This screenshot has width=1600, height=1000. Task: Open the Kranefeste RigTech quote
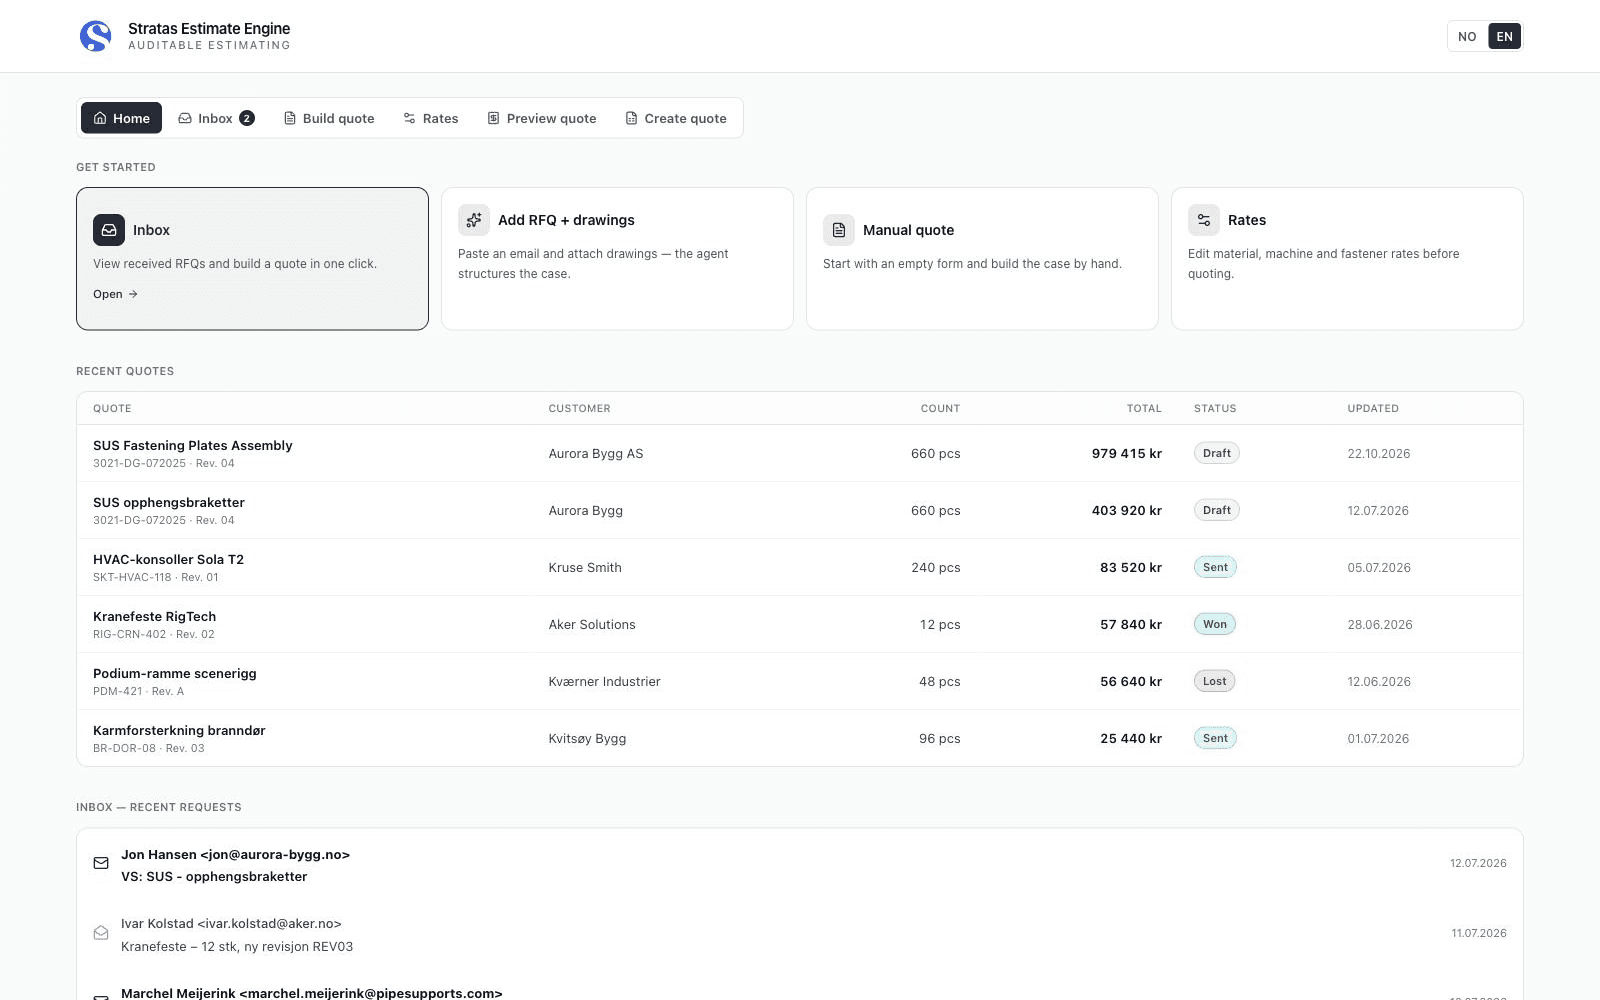coord(799,625)
